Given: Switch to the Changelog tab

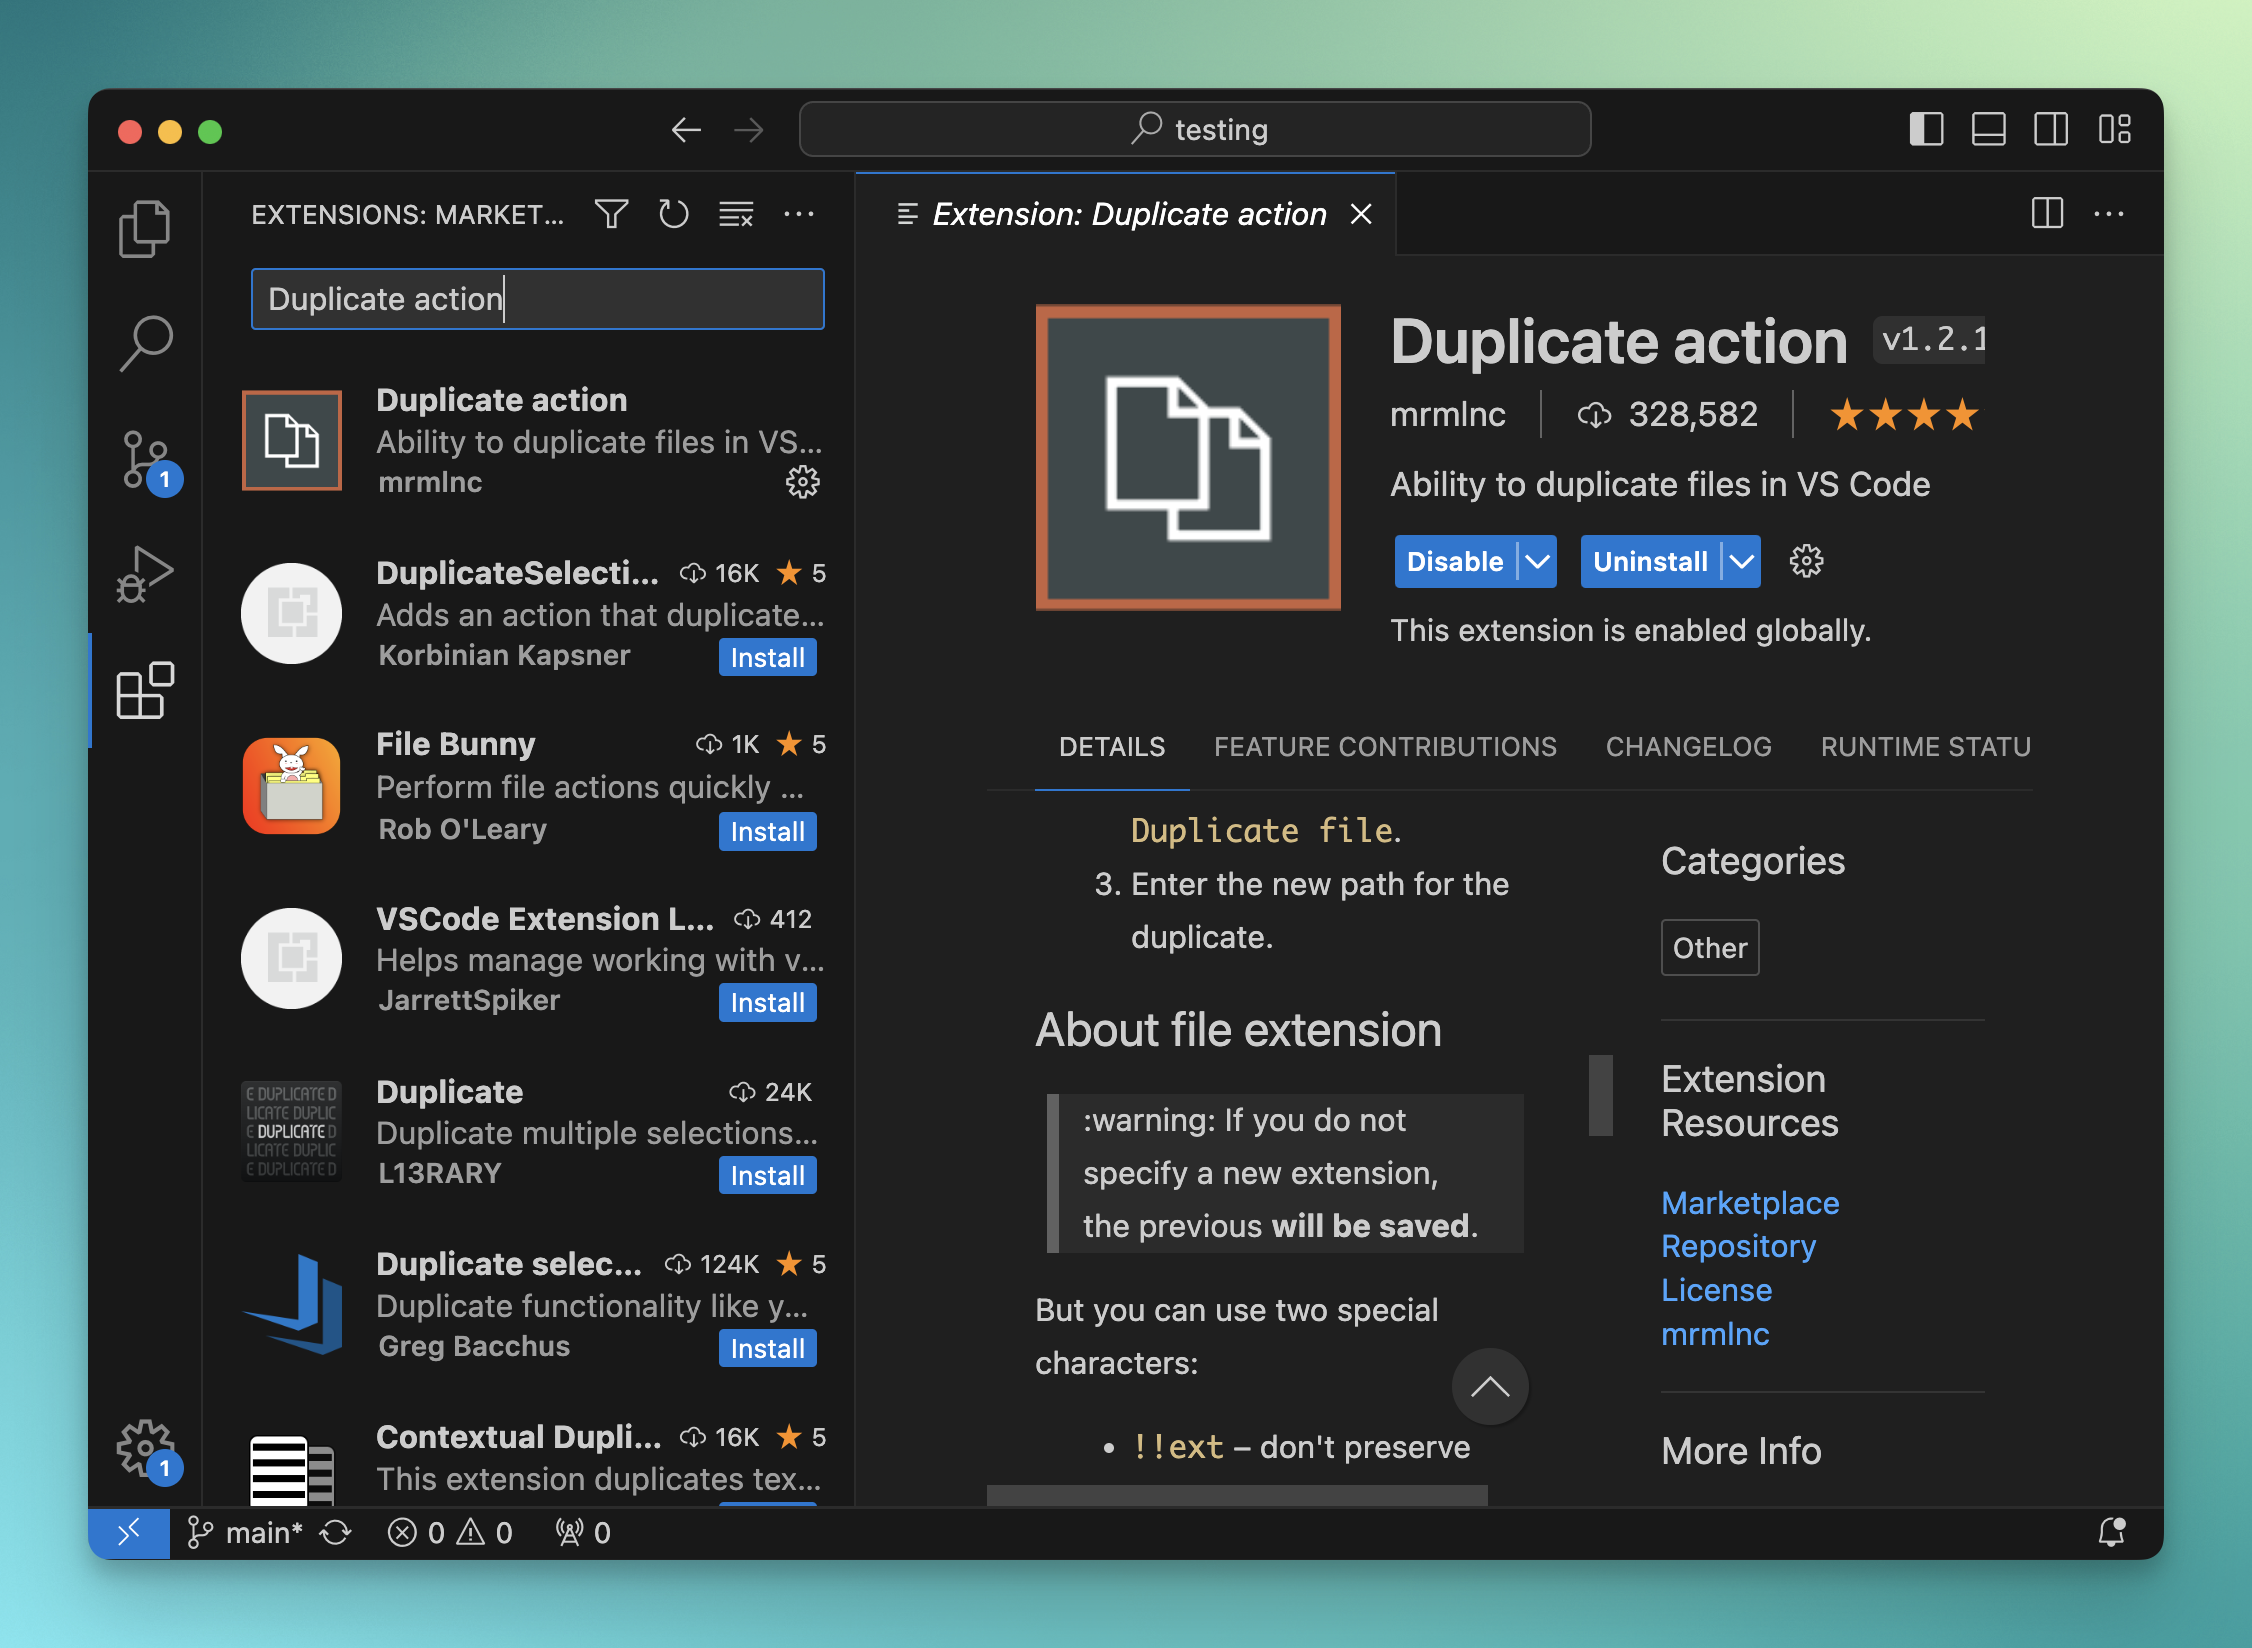Looking at the screenshot, I should [1688, 747].
